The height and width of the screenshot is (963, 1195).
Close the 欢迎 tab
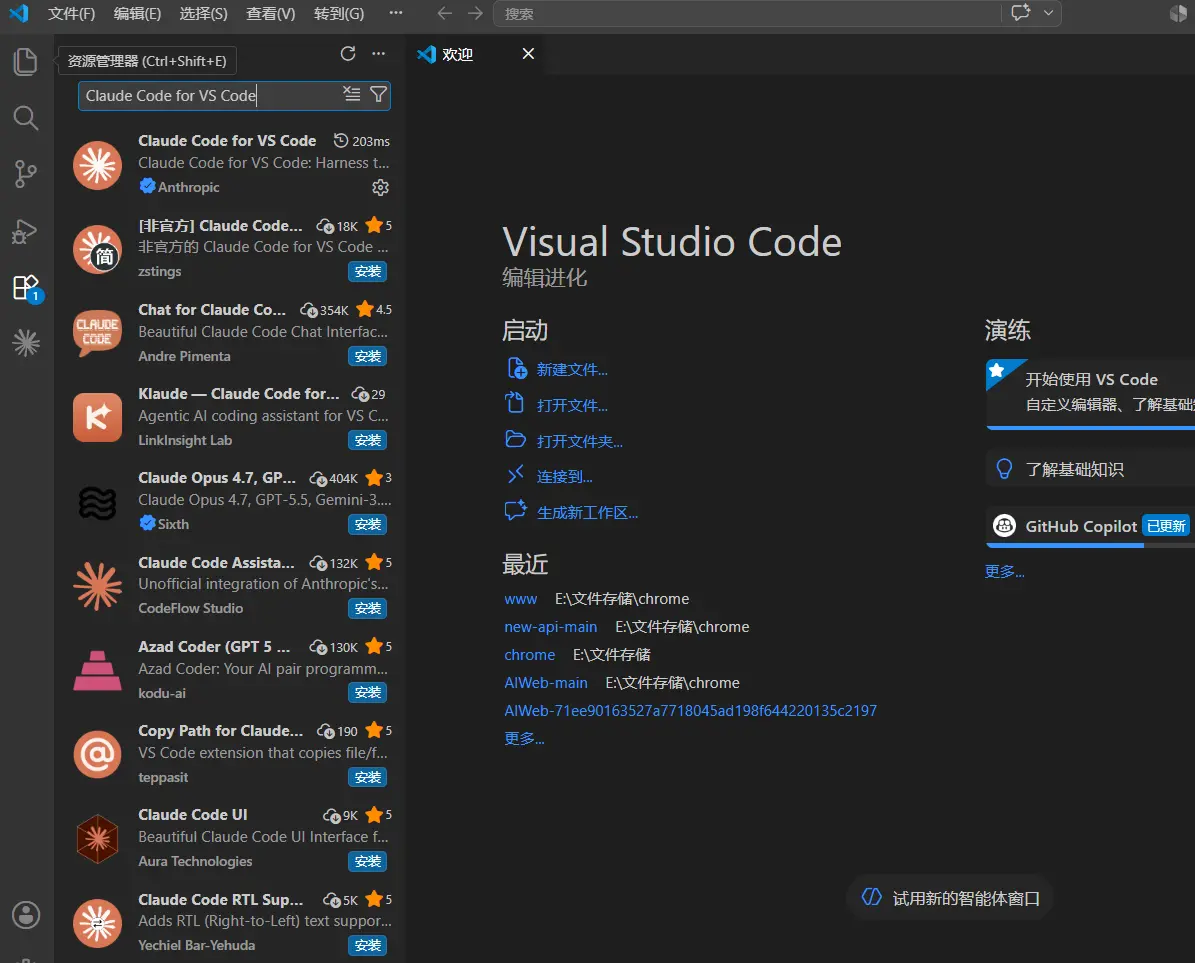[x=528, y=53]
